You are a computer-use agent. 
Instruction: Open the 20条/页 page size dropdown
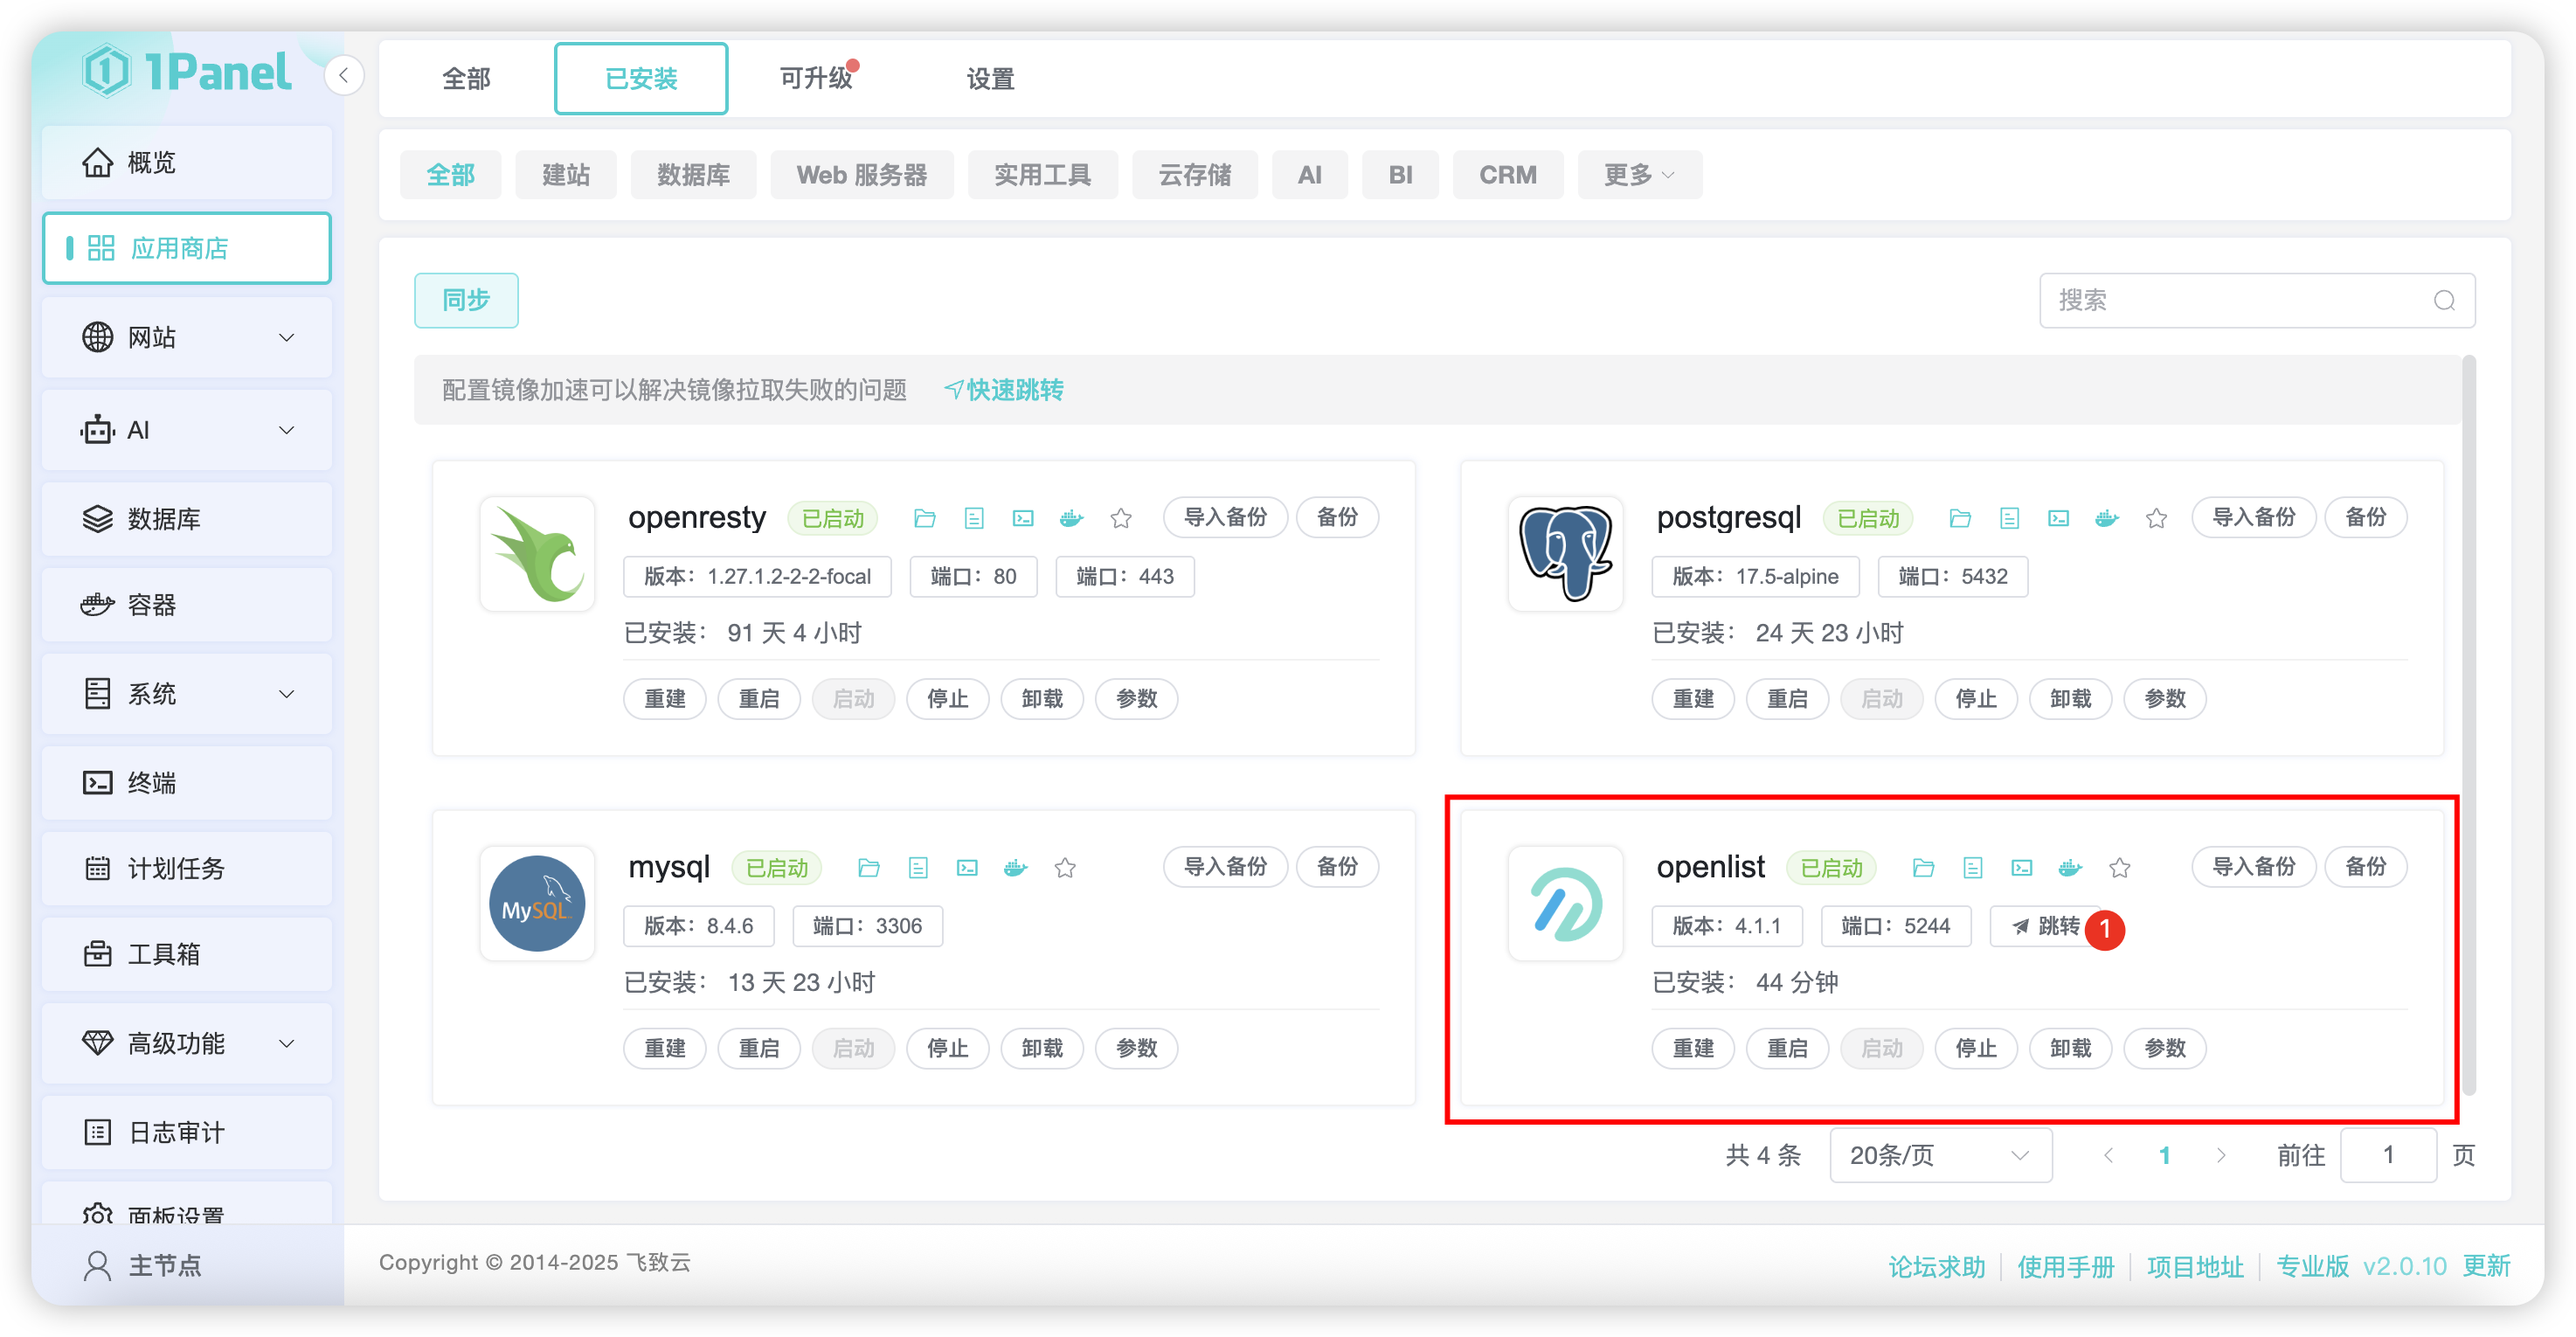click(1939, 1155)
